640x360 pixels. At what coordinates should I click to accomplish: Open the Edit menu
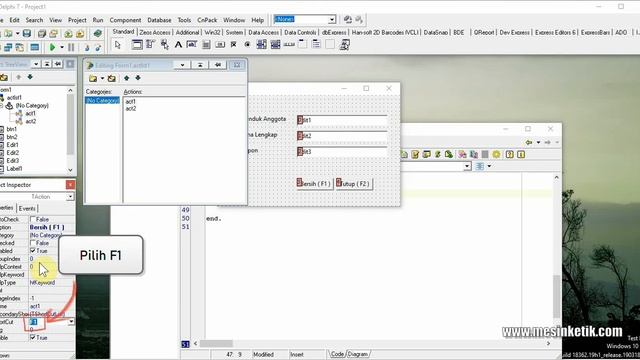(x=14, y=20)
